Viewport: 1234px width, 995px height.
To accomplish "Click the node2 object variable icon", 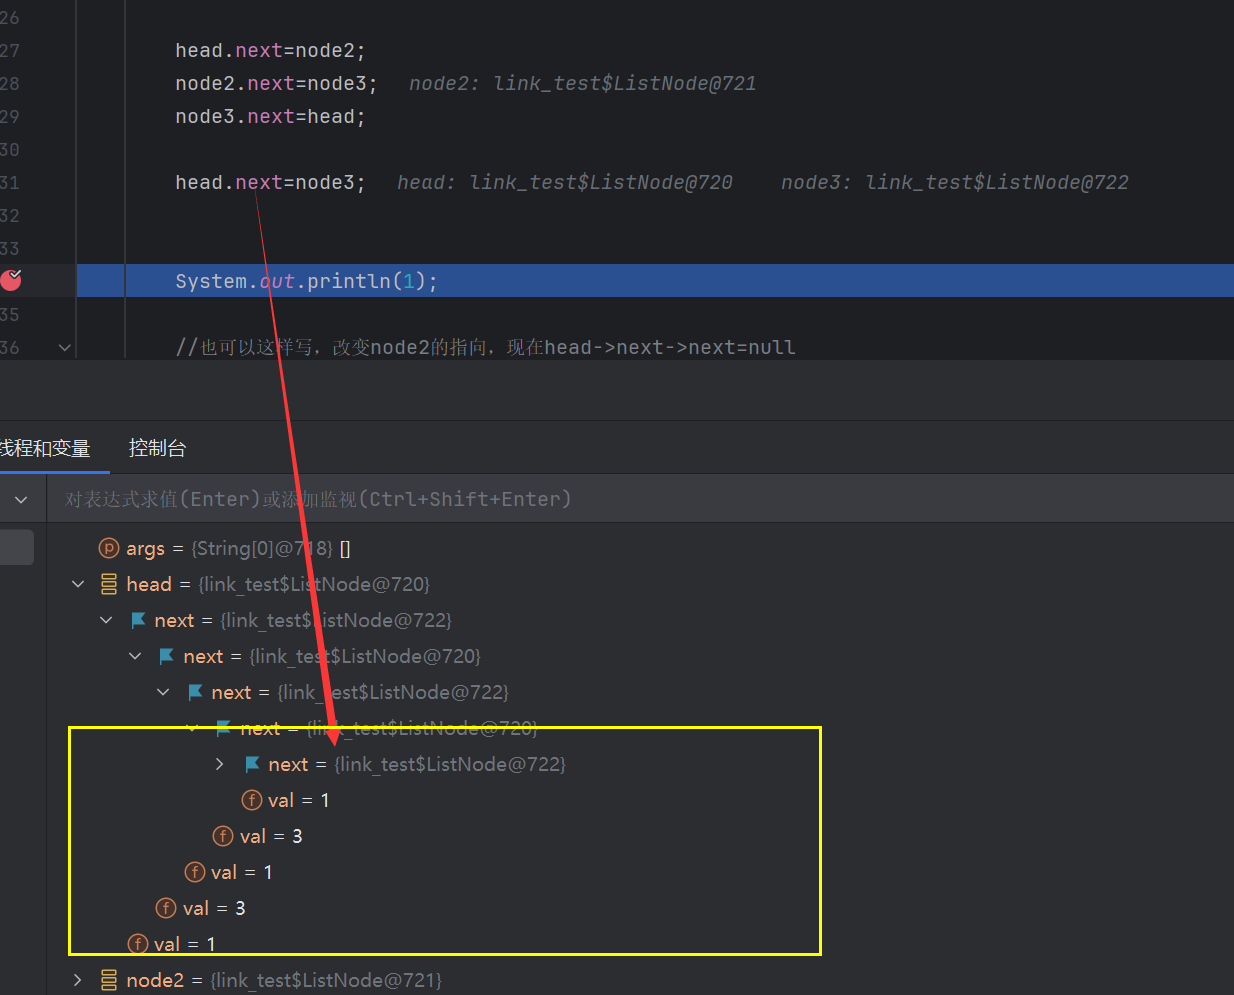I will click(108, 980).
